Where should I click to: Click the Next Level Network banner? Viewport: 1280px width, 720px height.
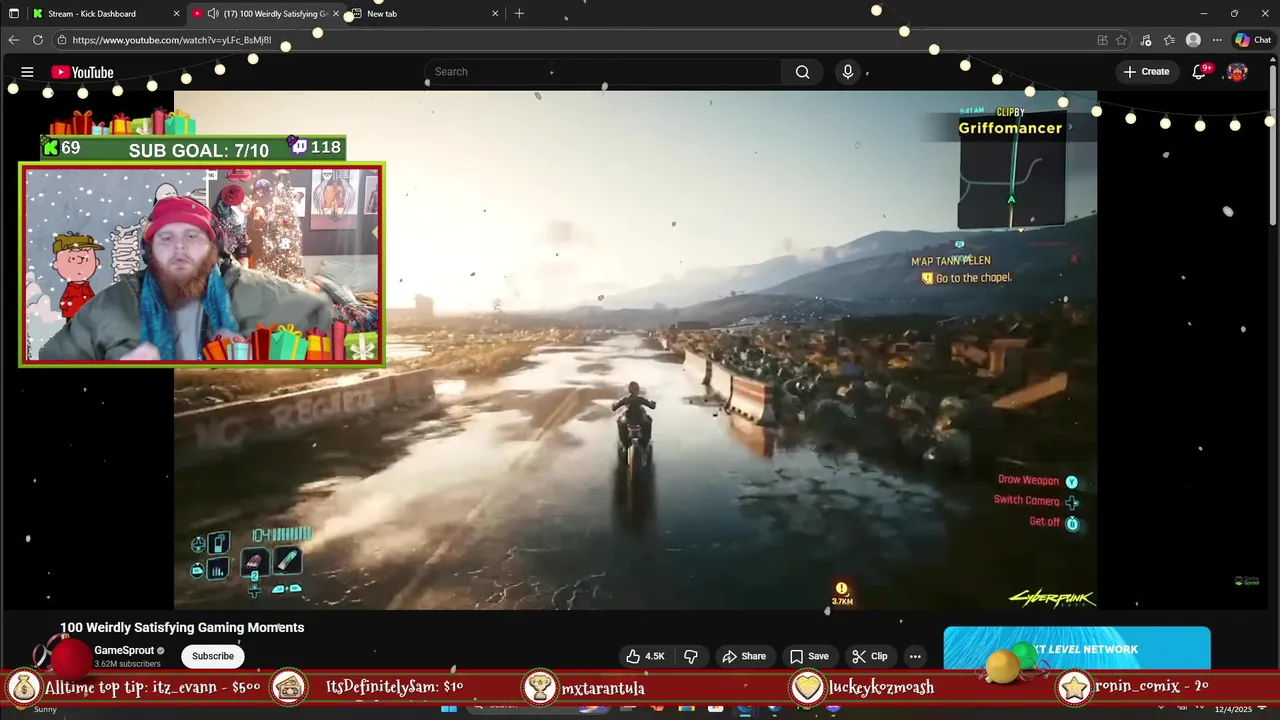pyautogui.click(x=1077, y=648)
